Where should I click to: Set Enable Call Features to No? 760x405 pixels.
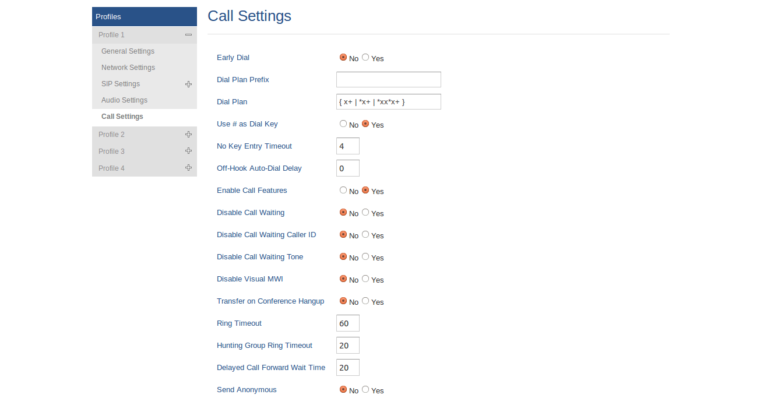(x=344, y=190)
